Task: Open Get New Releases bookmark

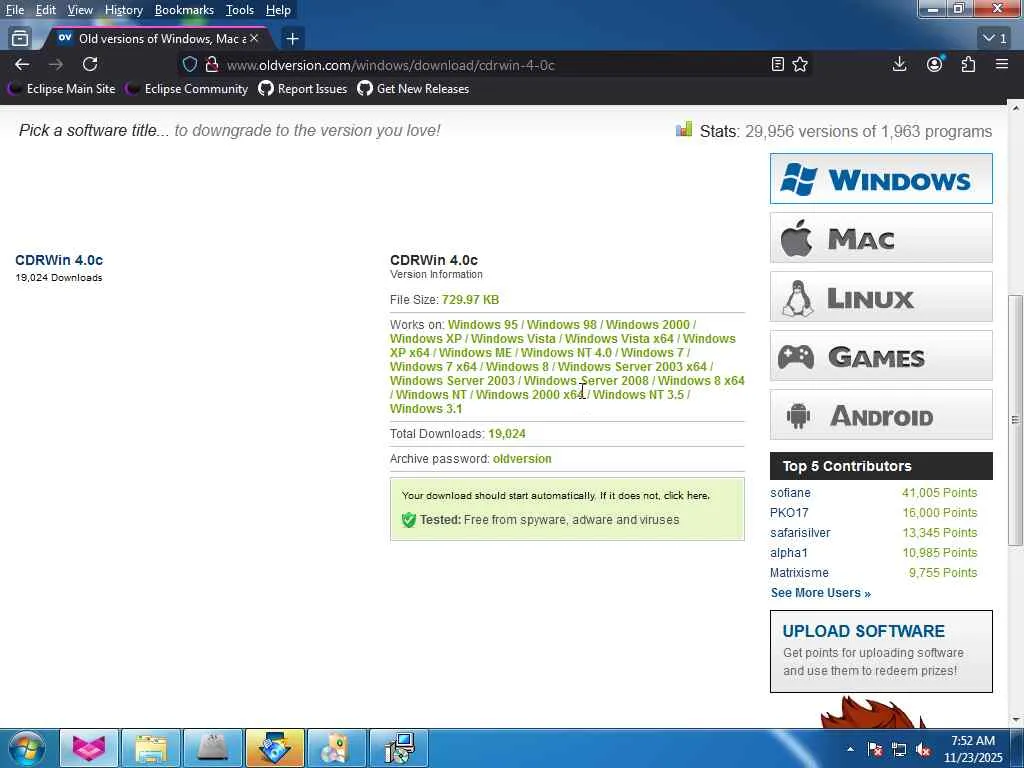Action: (413, 89)
